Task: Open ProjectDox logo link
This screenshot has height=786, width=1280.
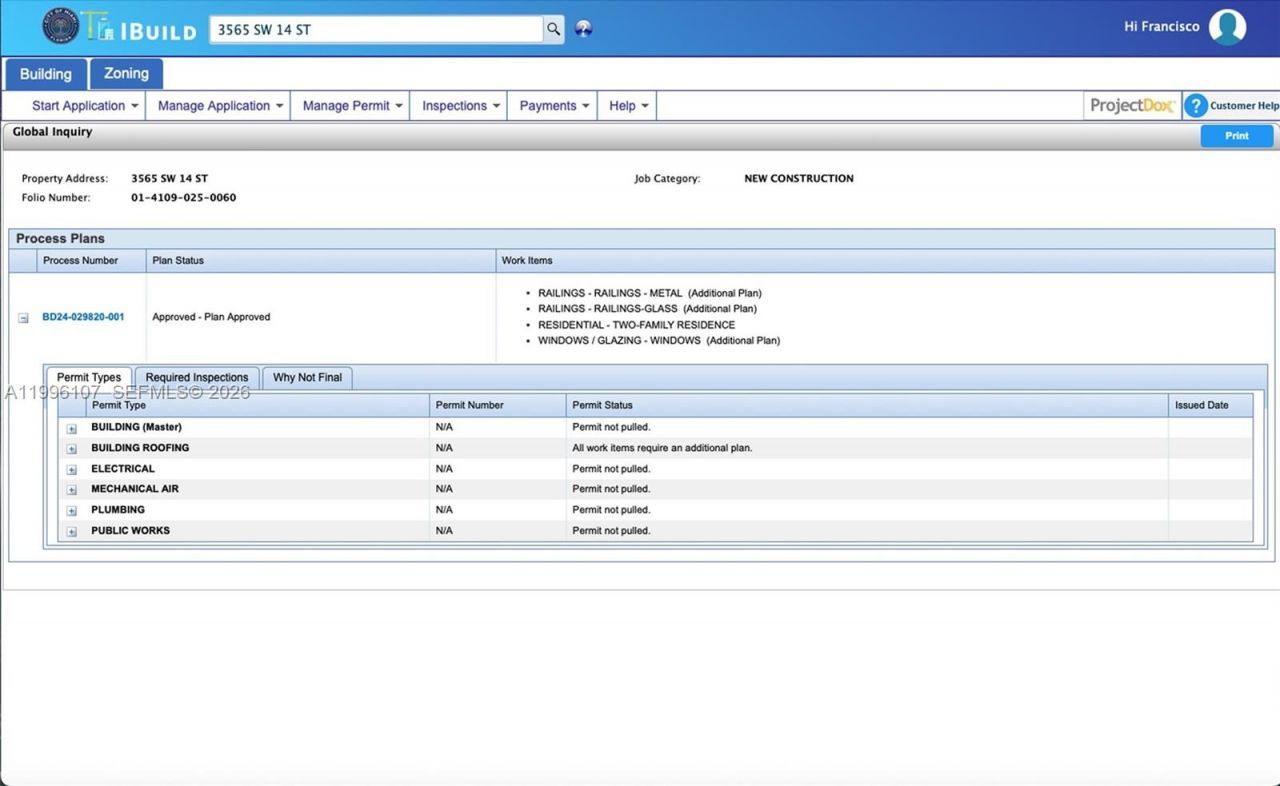Action: click(1132, 106)
